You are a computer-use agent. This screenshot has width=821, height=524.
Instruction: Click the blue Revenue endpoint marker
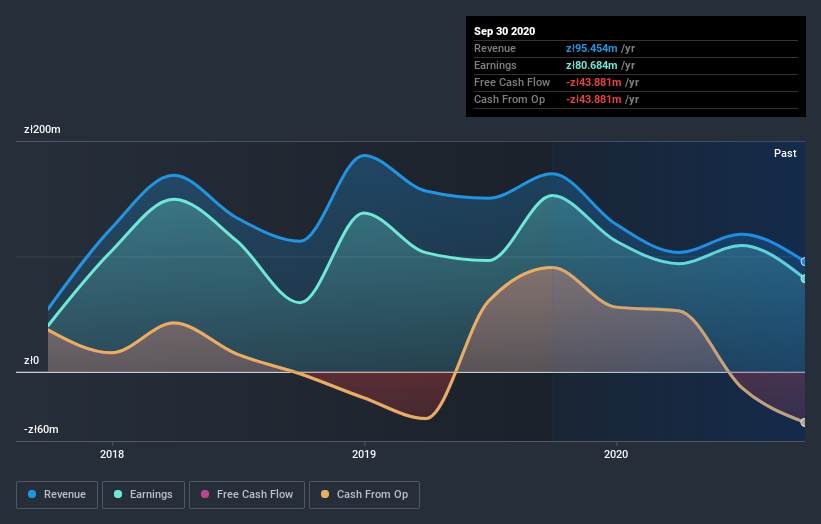click(x=804, y=262)
